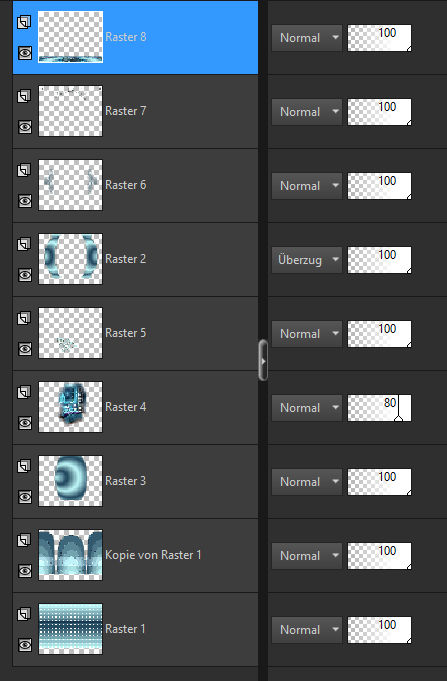
Task: Click the layer type icon of Kopie von Raster 1
Action: point(24,540)
